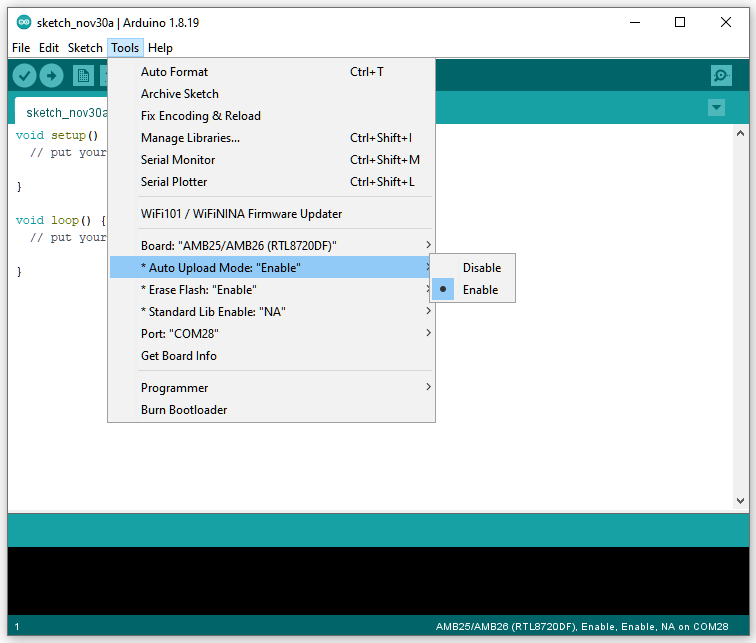Open the File menu

(x=21, y=48)
